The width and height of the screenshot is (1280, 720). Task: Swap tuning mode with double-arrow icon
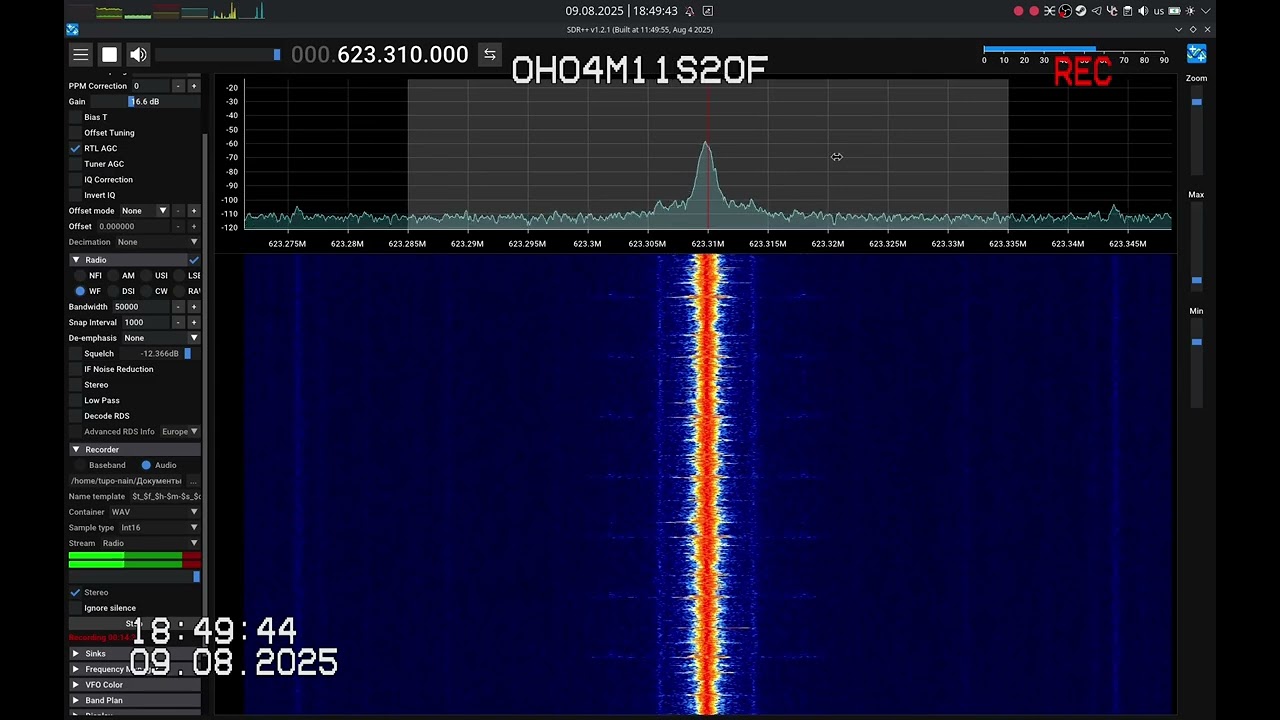[489, 55]
